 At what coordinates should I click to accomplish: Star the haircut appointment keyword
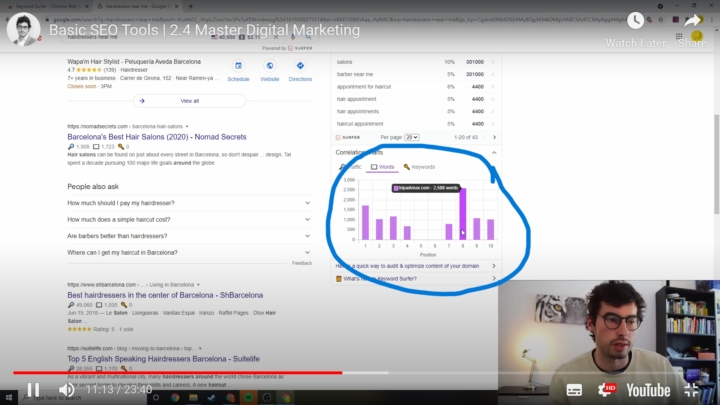click(x=493, y=124)
